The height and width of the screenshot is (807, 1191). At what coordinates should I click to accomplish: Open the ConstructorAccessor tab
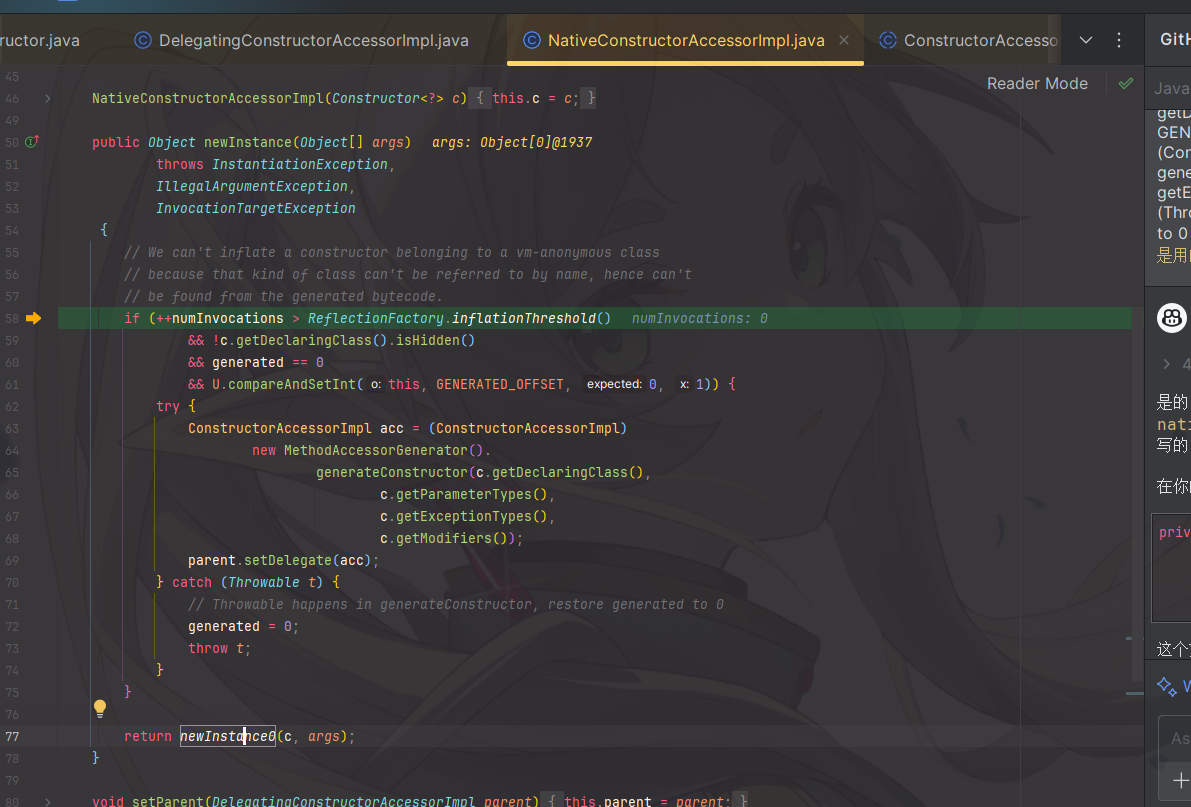coord(968,40)
